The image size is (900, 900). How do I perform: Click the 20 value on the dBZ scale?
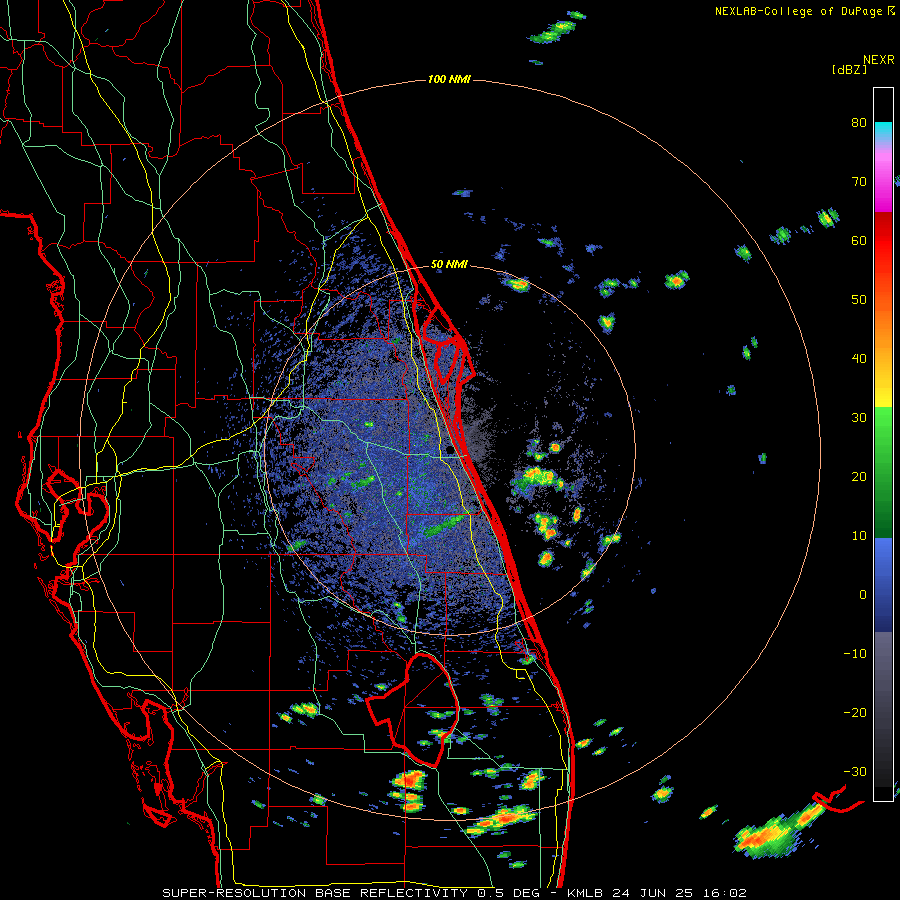[x=859, y=476]
